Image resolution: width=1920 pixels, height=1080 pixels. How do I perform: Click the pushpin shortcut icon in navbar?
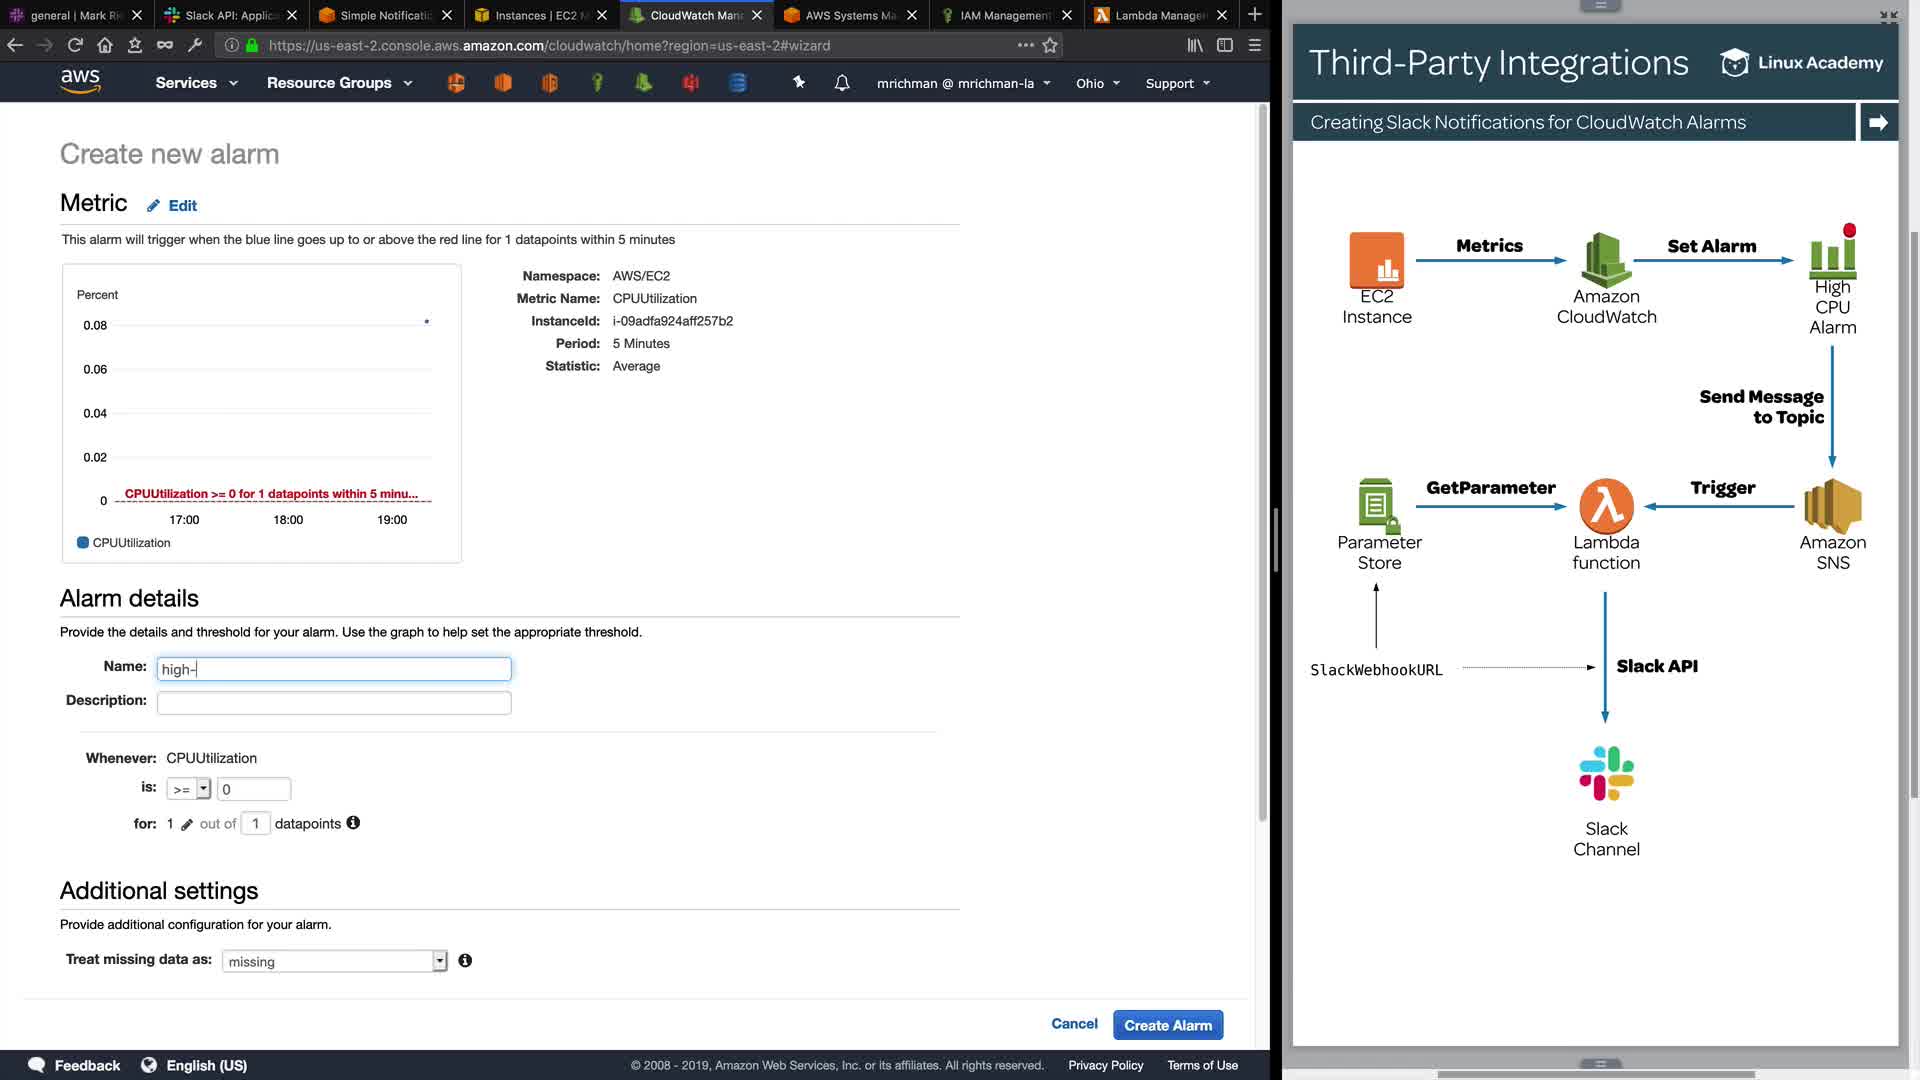(799, 82)
